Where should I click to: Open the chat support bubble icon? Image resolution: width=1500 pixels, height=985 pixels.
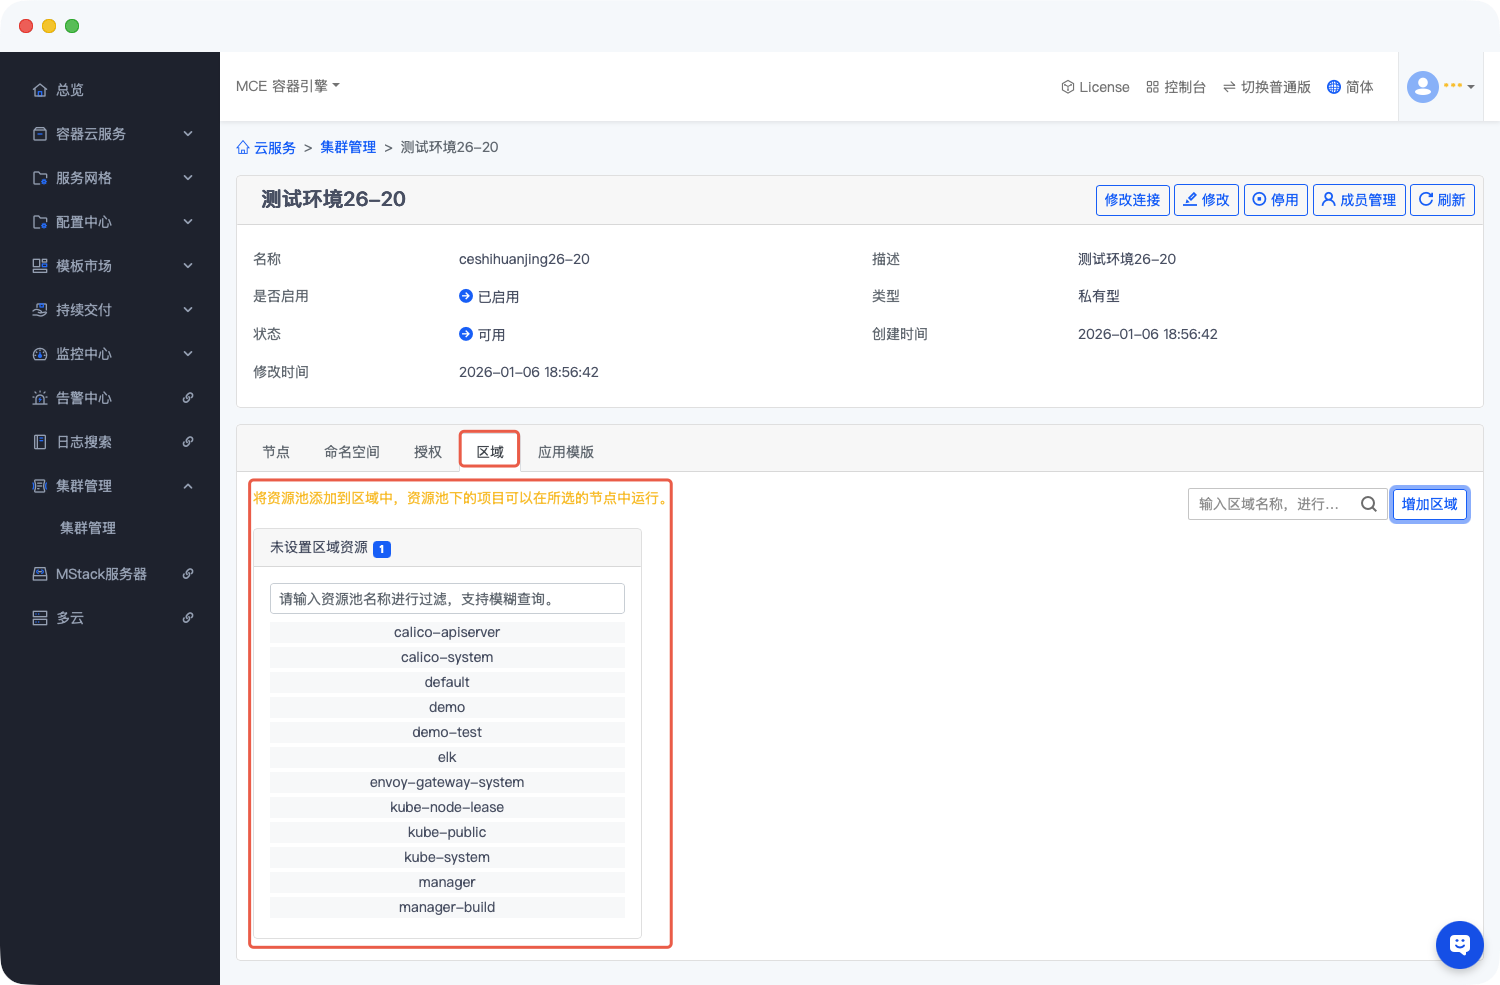point(1459,944)
